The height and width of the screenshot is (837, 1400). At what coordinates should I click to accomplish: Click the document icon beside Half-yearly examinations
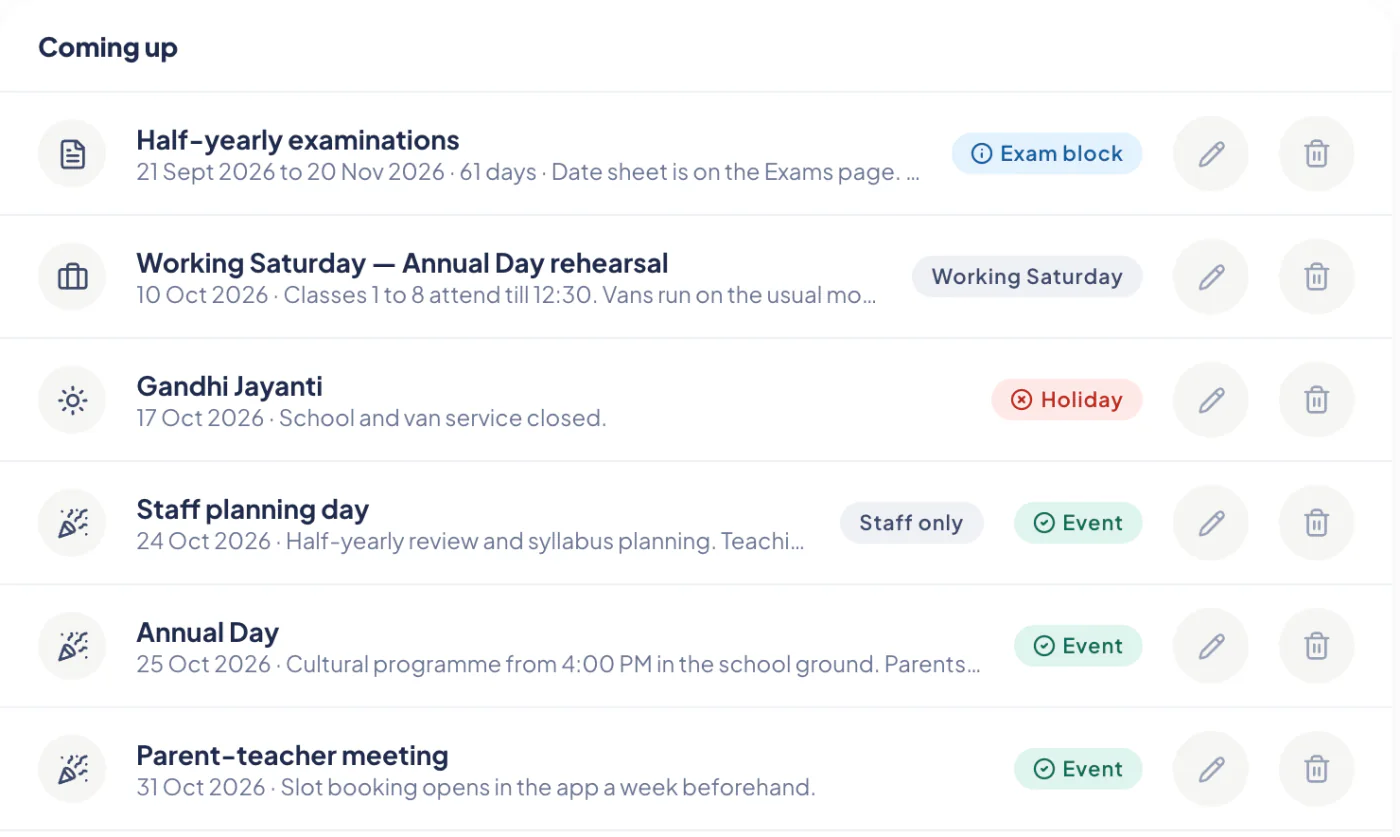click(72, 154)
